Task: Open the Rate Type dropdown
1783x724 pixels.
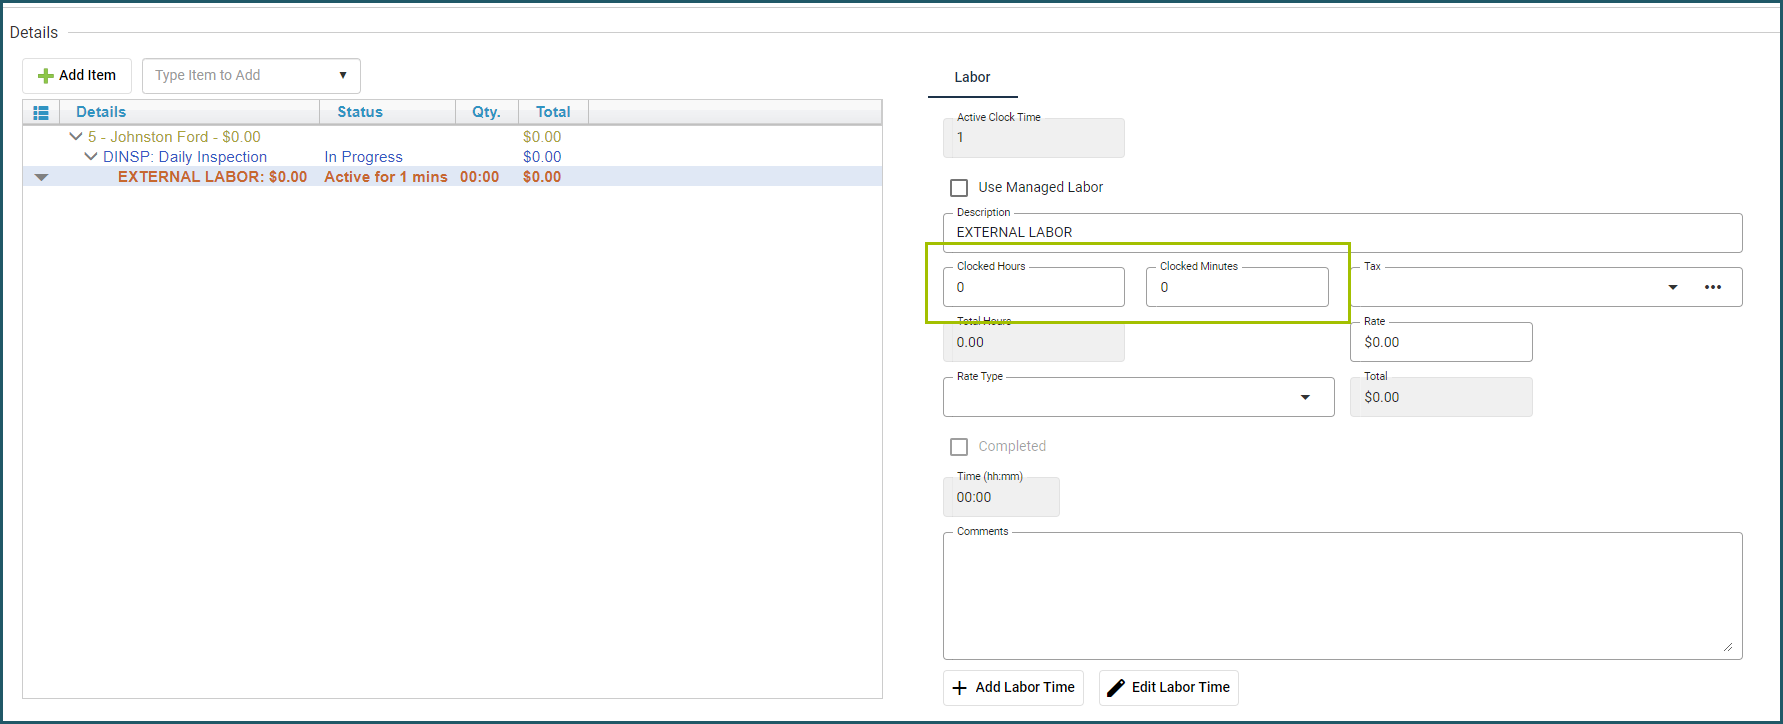Action: click(x=1304, y=397)
